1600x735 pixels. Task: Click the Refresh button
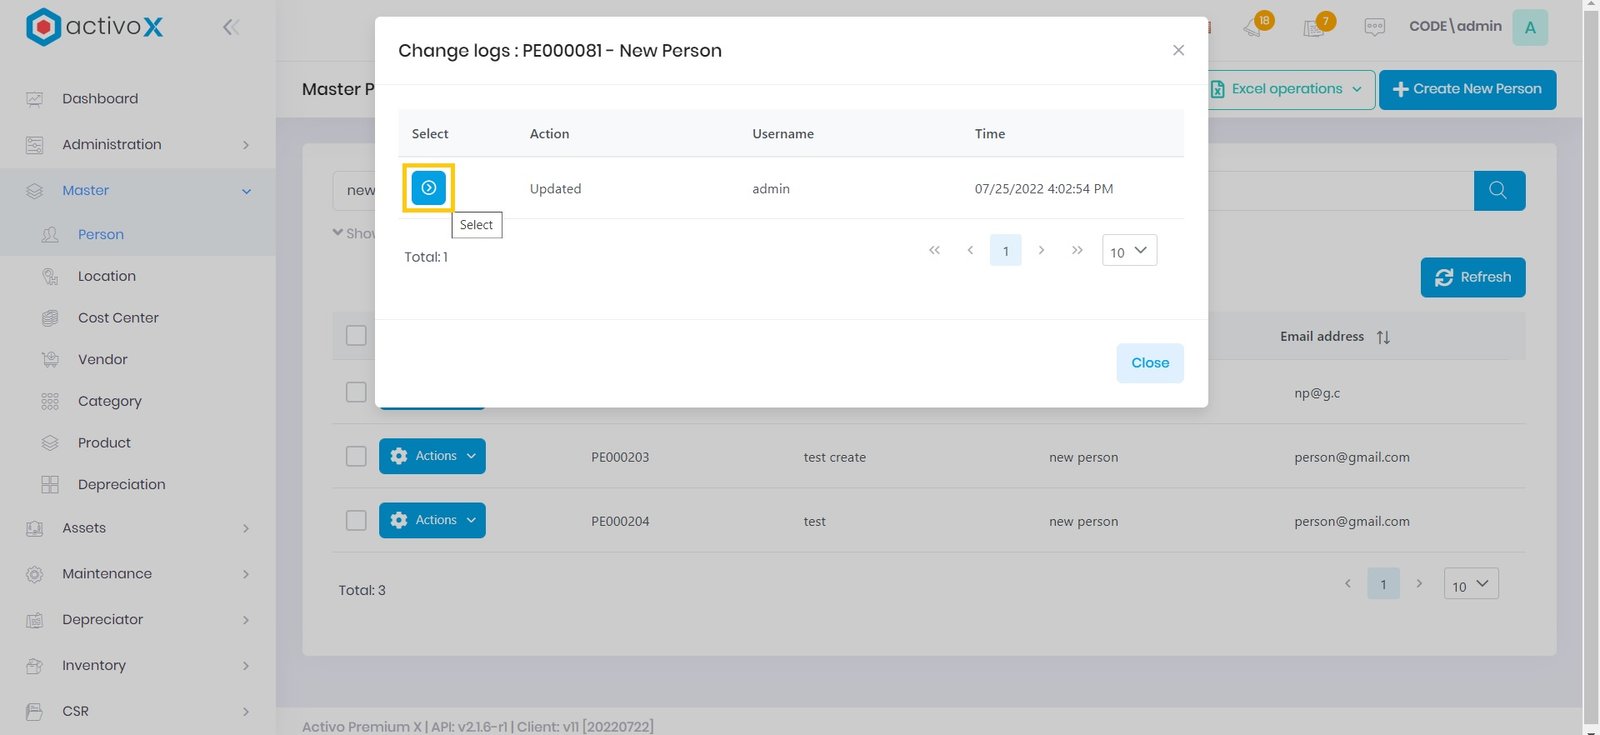point(1472,277)
